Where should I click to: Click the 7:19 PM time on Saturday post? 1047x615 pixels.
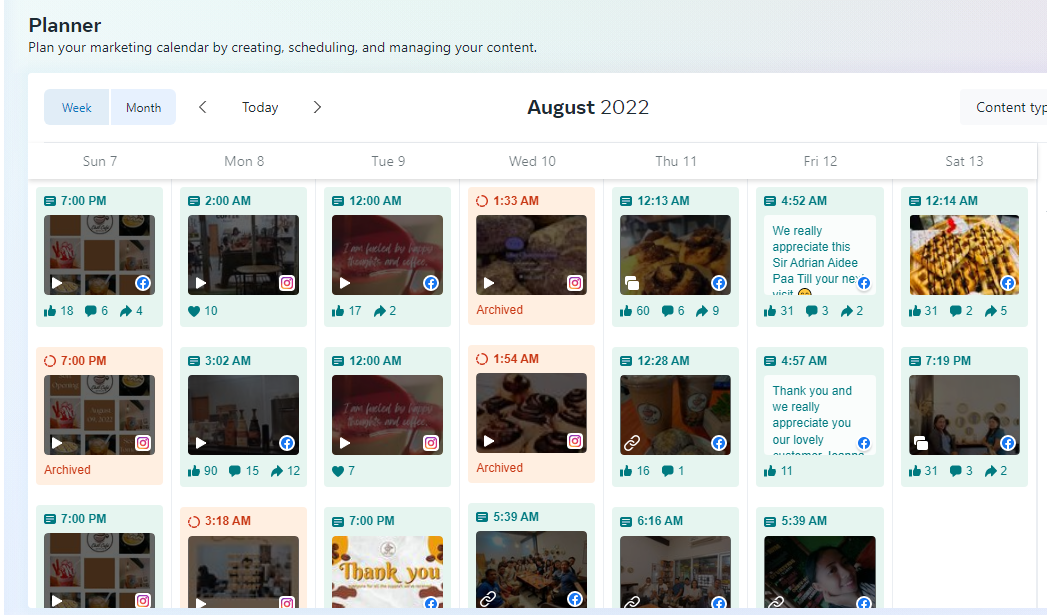(x=948, y=361)
